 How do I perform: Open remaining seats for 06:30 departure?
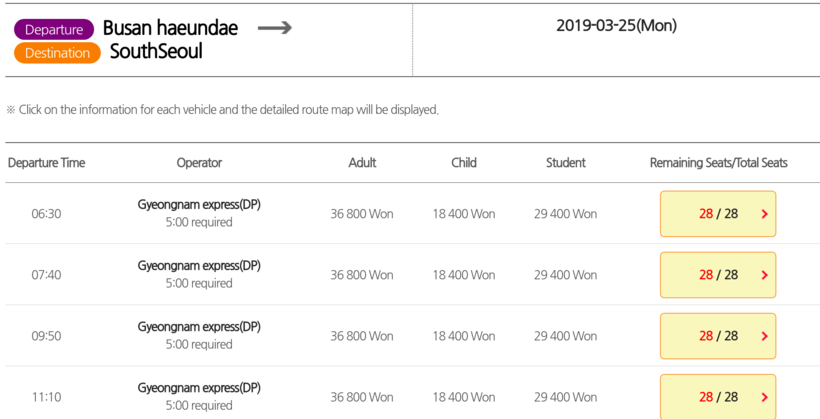(717, 214)
